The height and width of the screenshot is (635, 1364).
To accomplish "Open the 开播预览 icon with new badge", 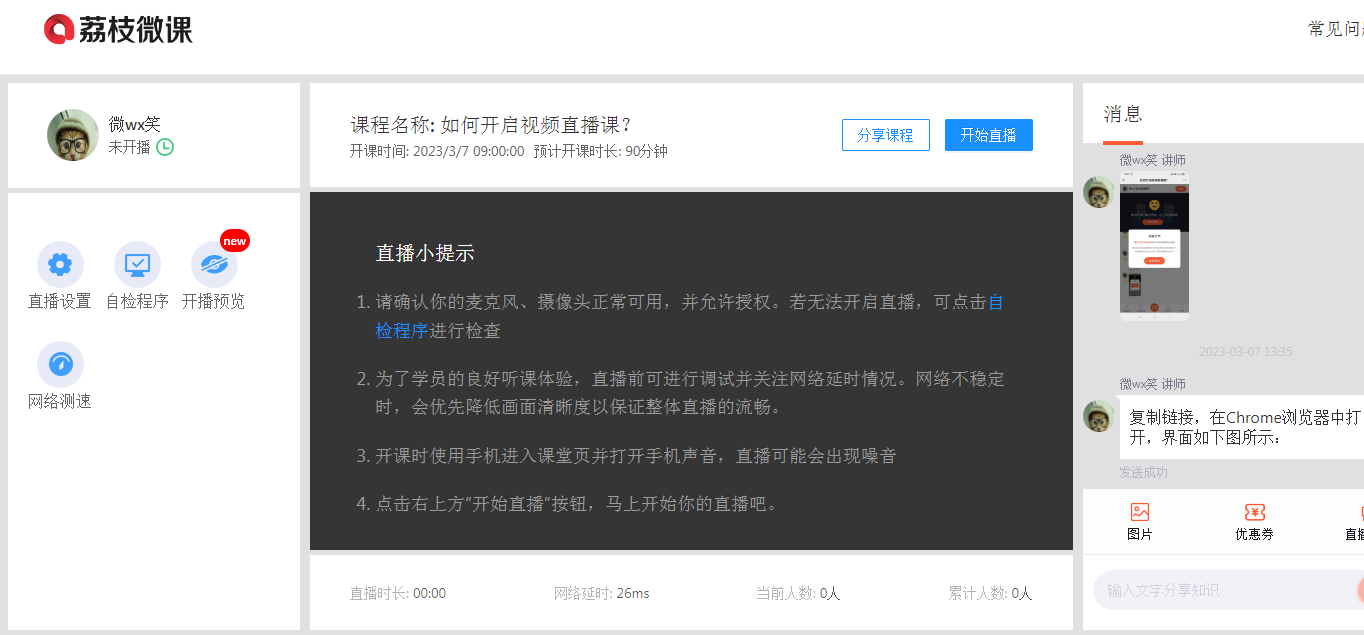I will [213, 265].
